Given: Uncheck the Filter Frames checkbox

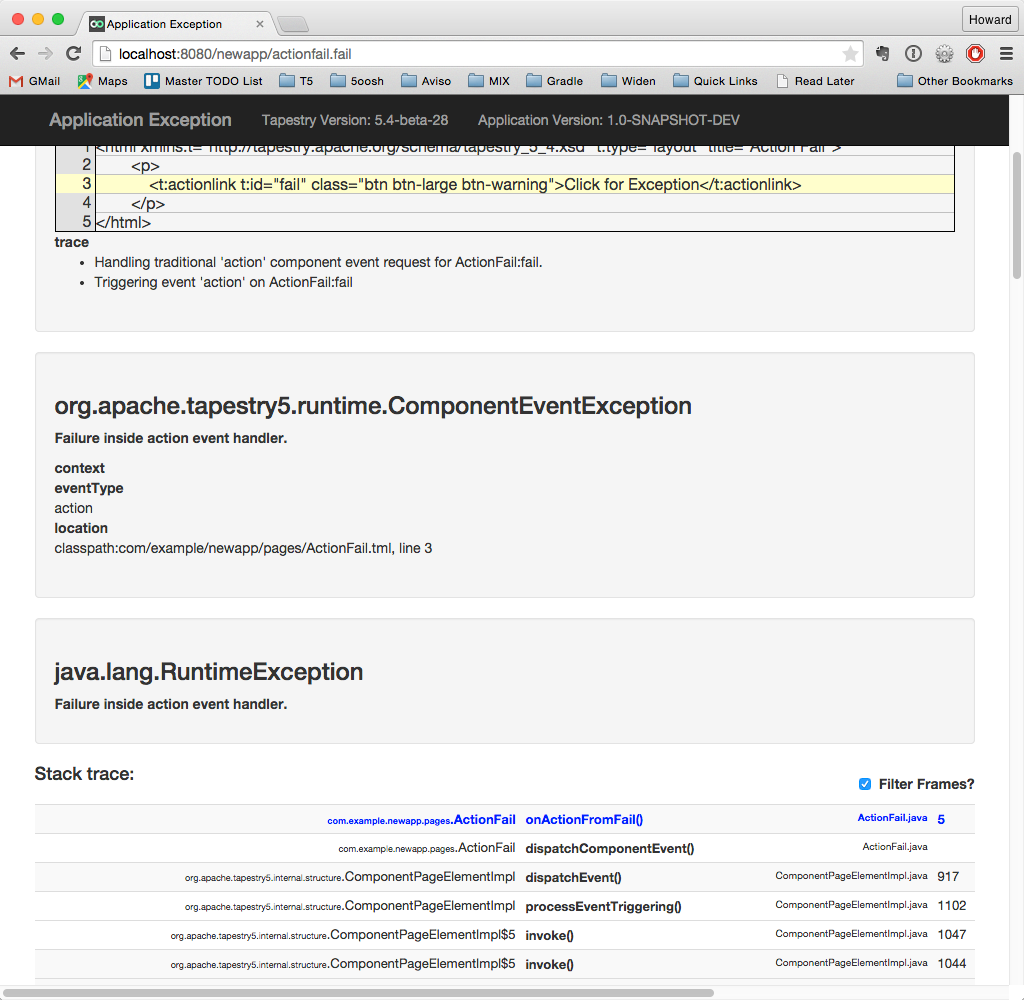Looking at the screenshot, I should click(x=865, y=784).
